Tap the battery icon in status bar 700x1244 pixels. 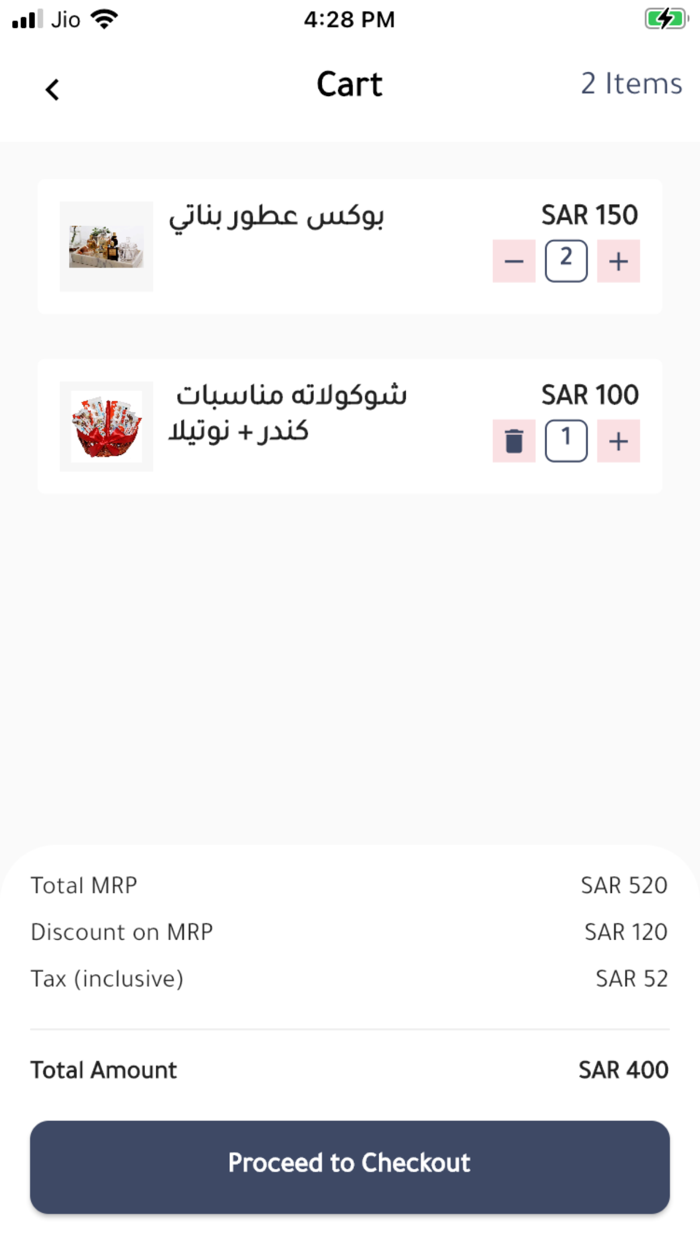665,19
